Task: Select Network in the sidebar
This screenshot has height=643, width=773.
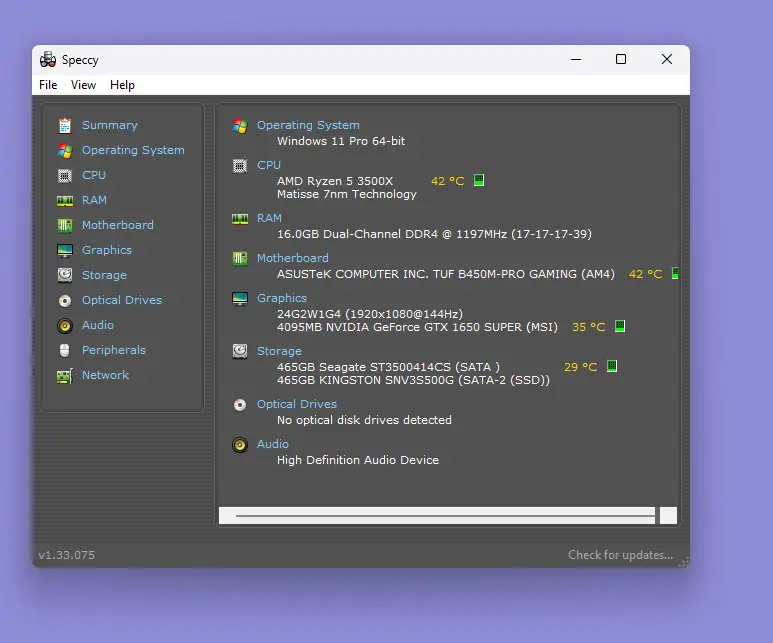Action: (105, 375)
